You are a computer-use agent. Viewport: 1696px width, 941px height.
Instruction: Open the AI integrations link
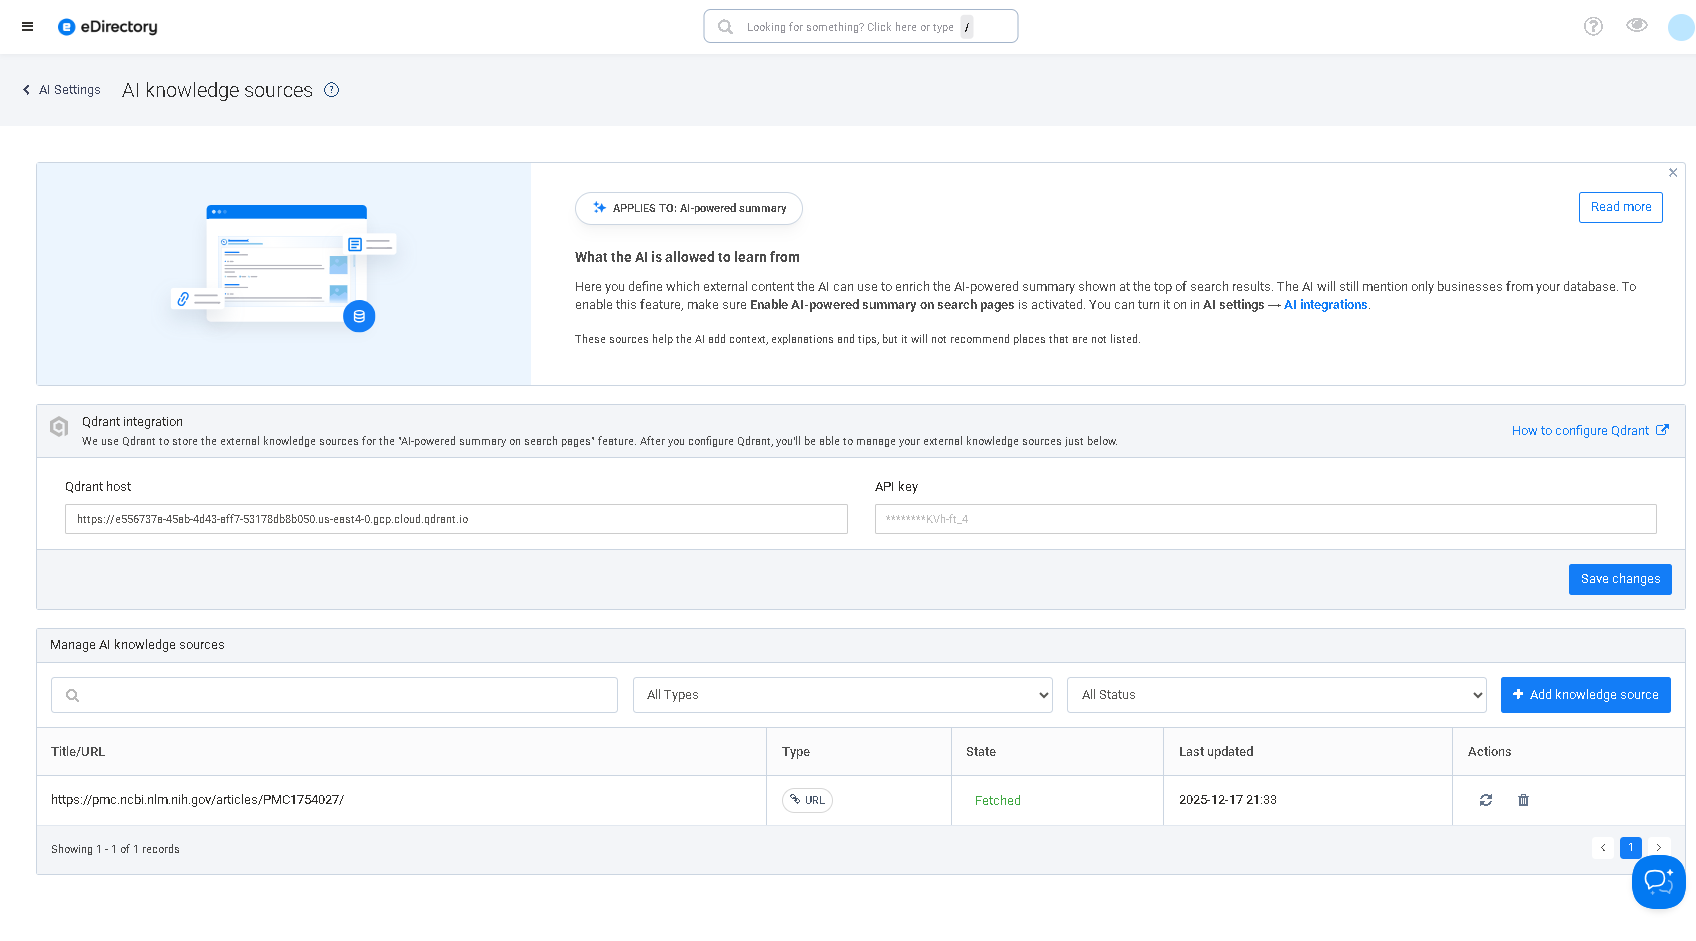coord(1325,305)
